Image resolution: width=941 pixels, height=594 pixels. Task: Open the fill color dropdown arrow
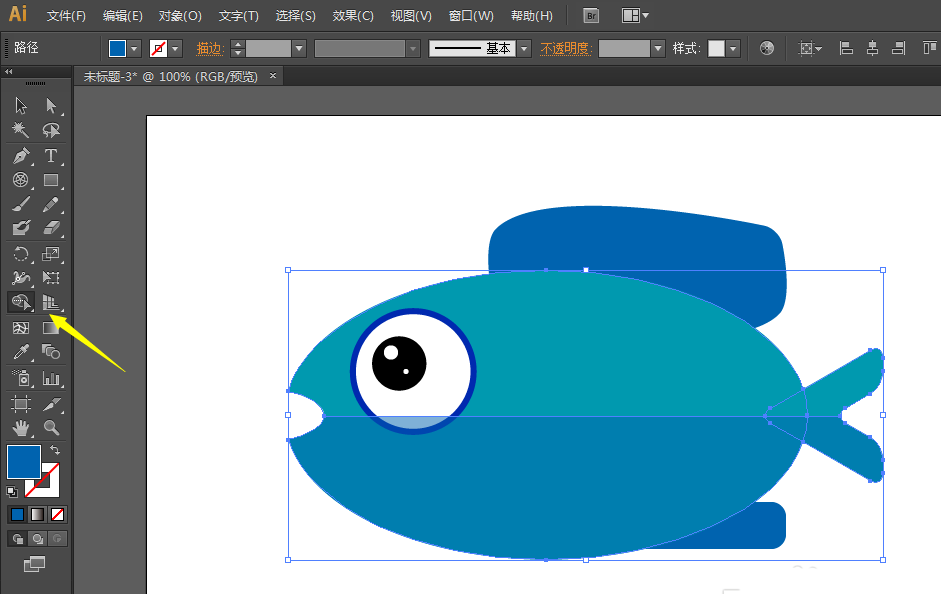coord(134,48)
